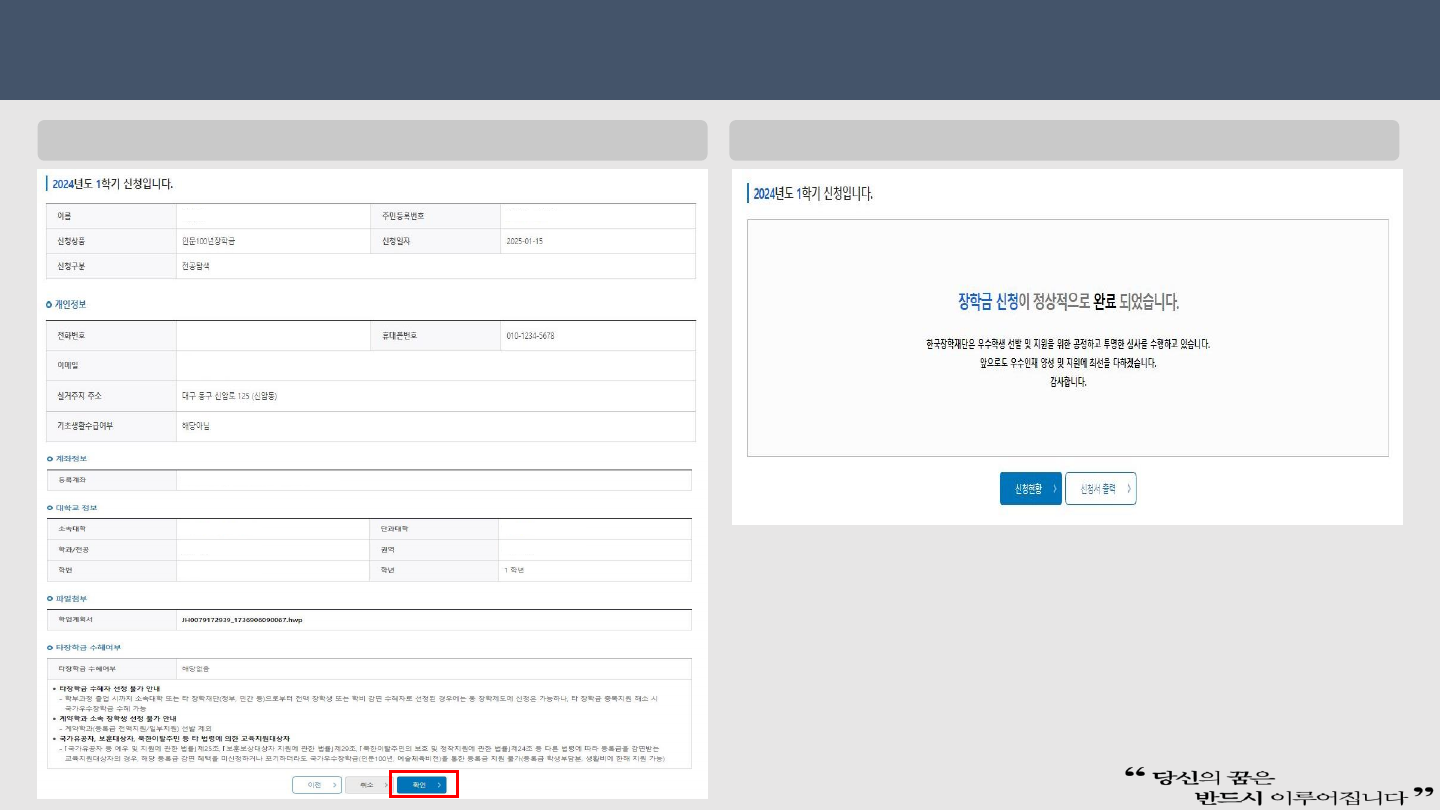
Task: Open the attached .hwp study plan file
Action: click(x=241, y=620)
